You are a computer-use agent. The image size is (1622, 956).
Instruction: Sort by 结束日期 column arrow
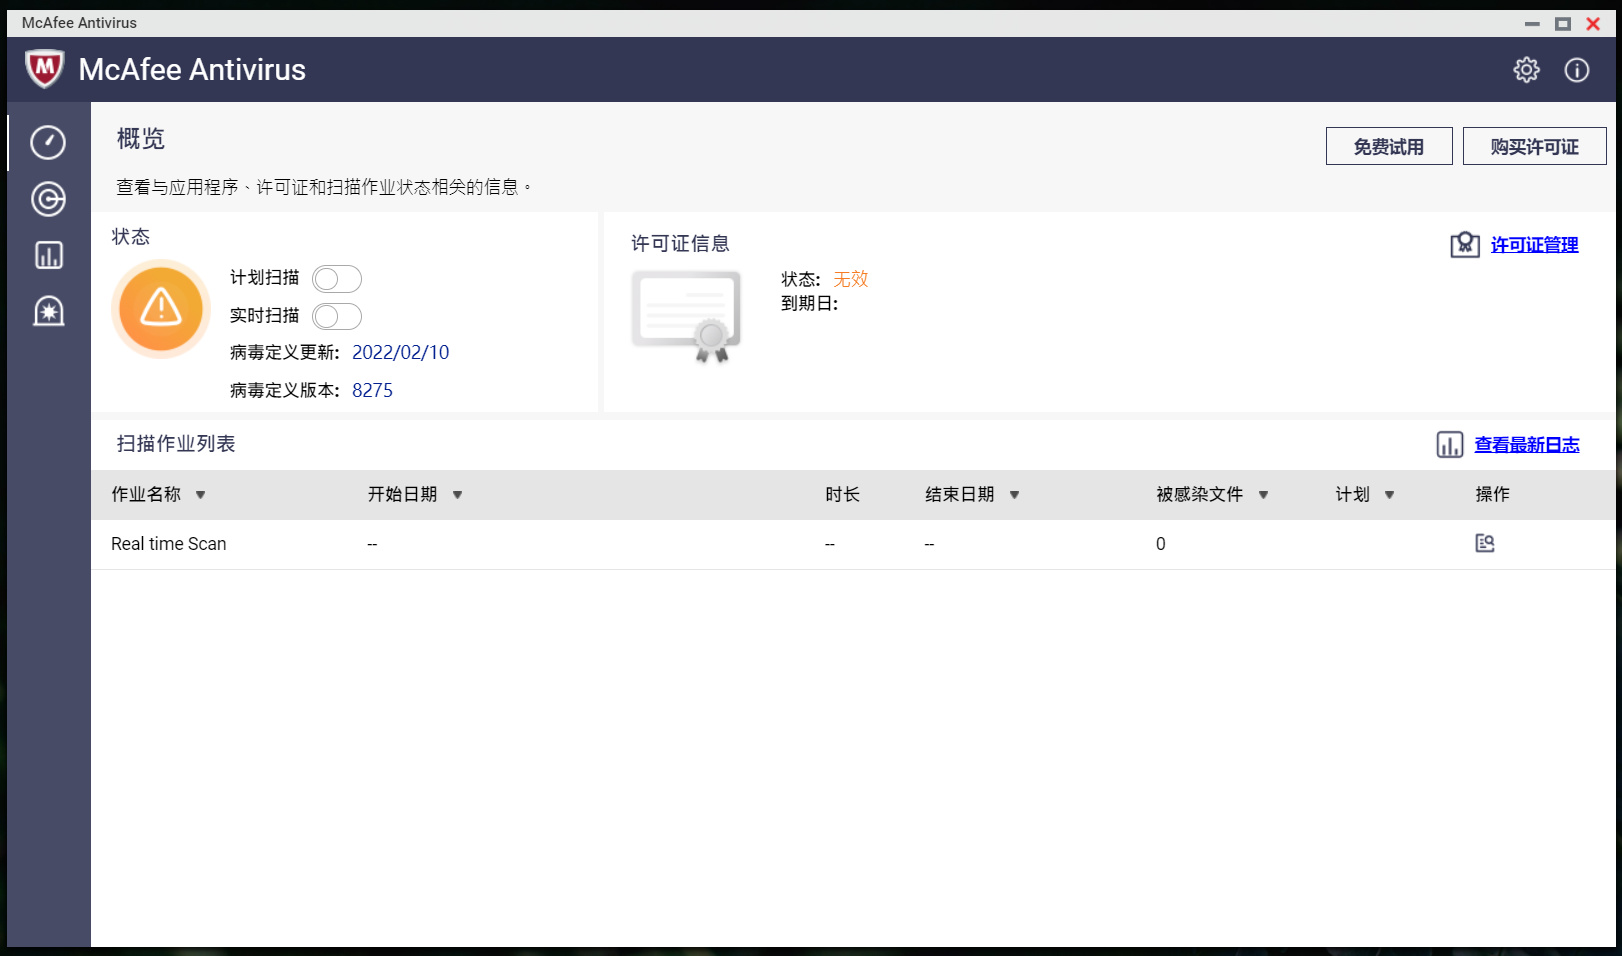tap(1015, 495)
